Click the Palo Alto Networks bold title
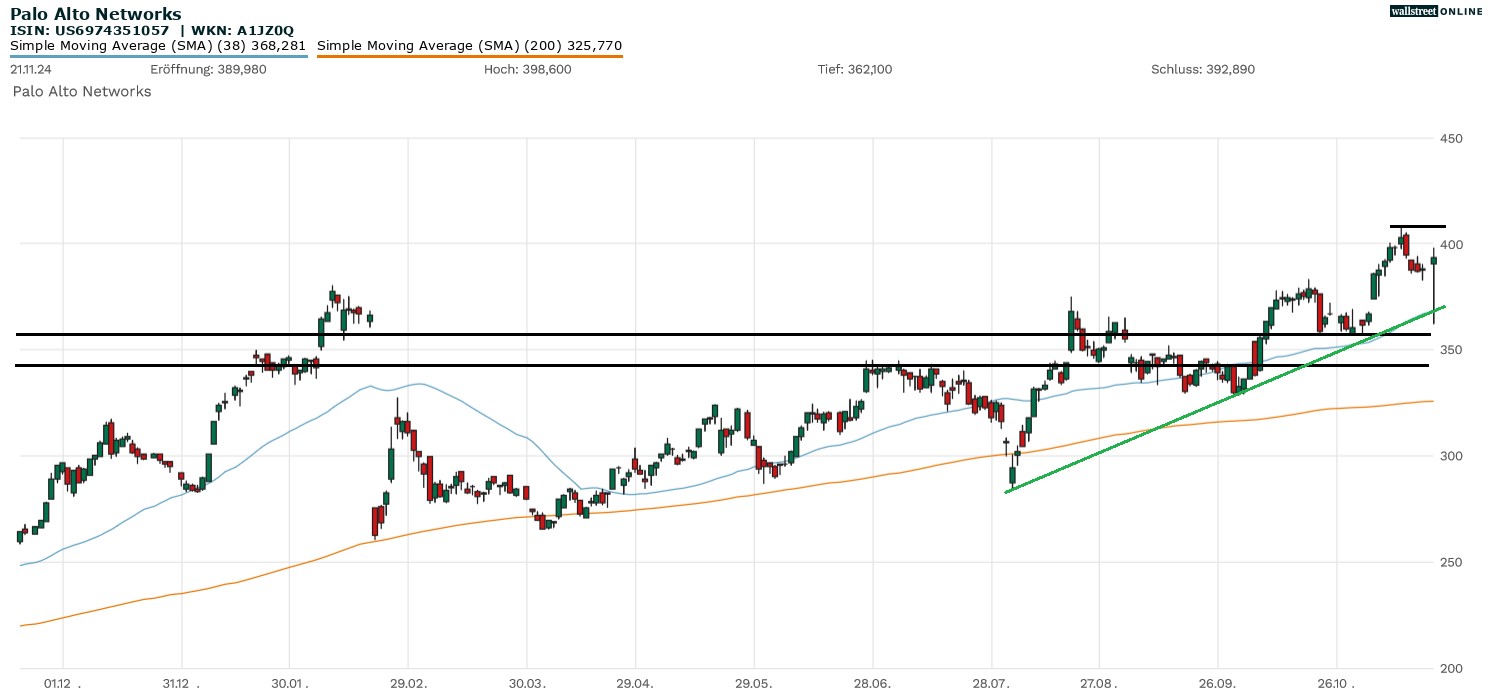The height and width of the screenshot is (689, 1490). pyautogui.click(x=96, y=14)
